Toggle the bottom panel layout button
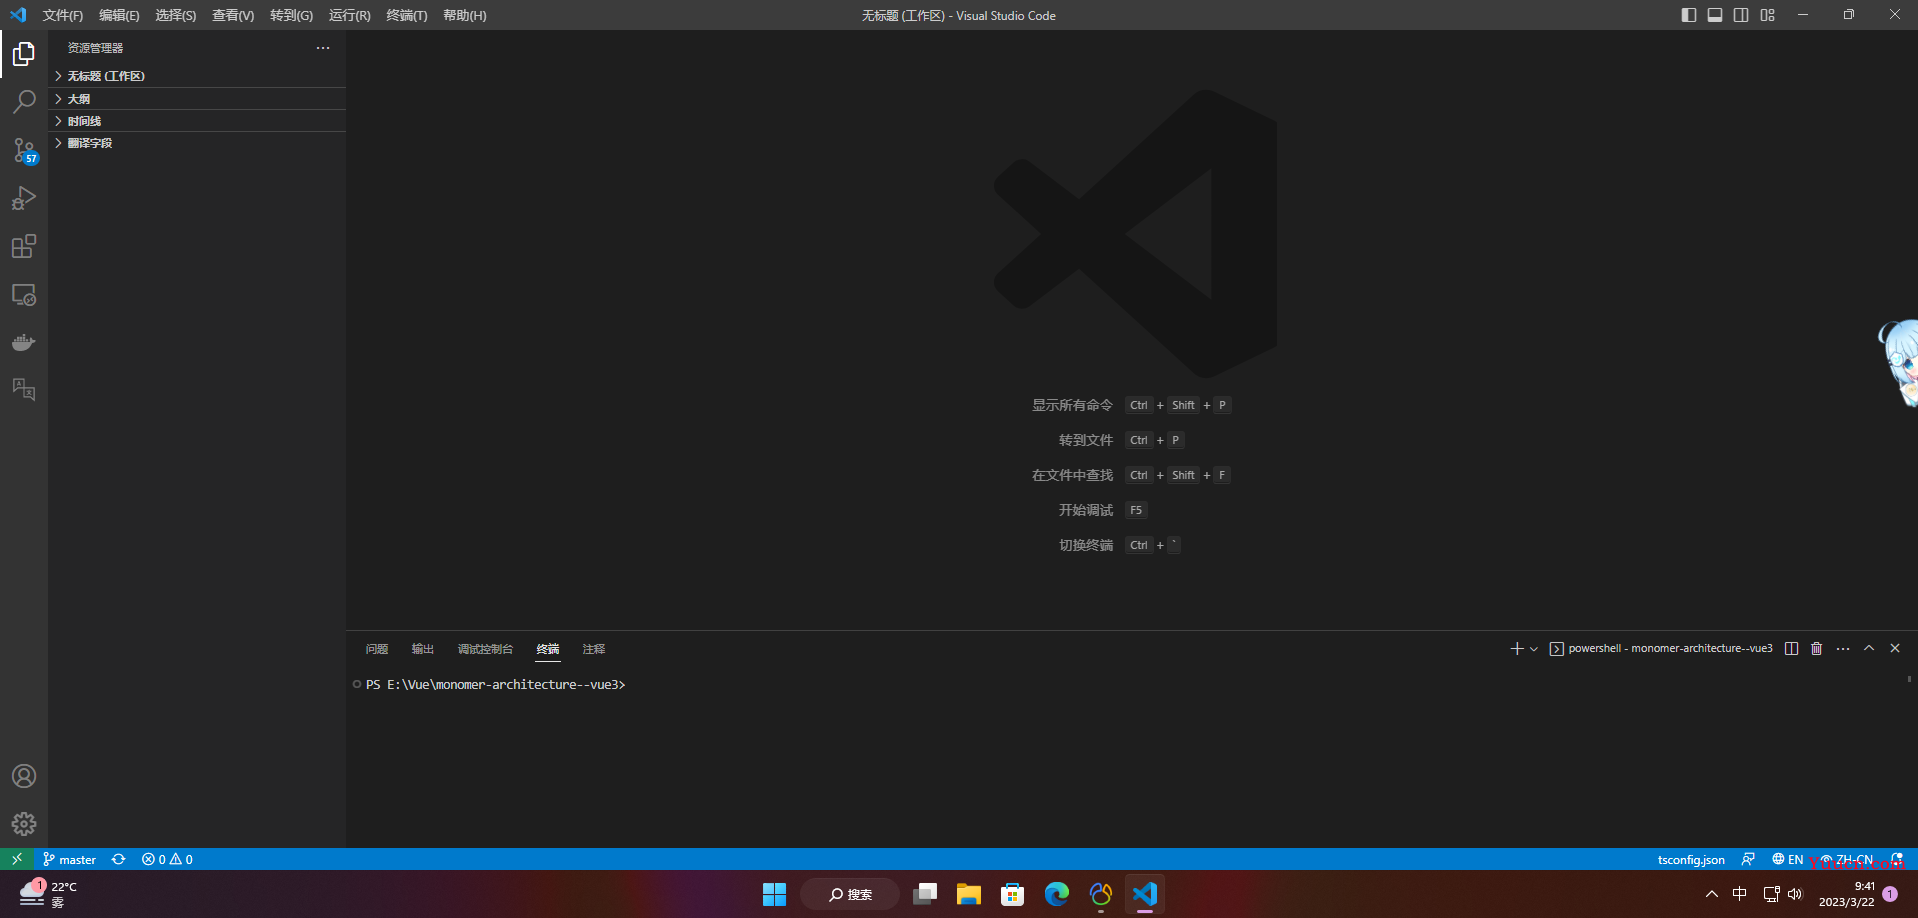1918x918 pixels. click(1715, 15)
